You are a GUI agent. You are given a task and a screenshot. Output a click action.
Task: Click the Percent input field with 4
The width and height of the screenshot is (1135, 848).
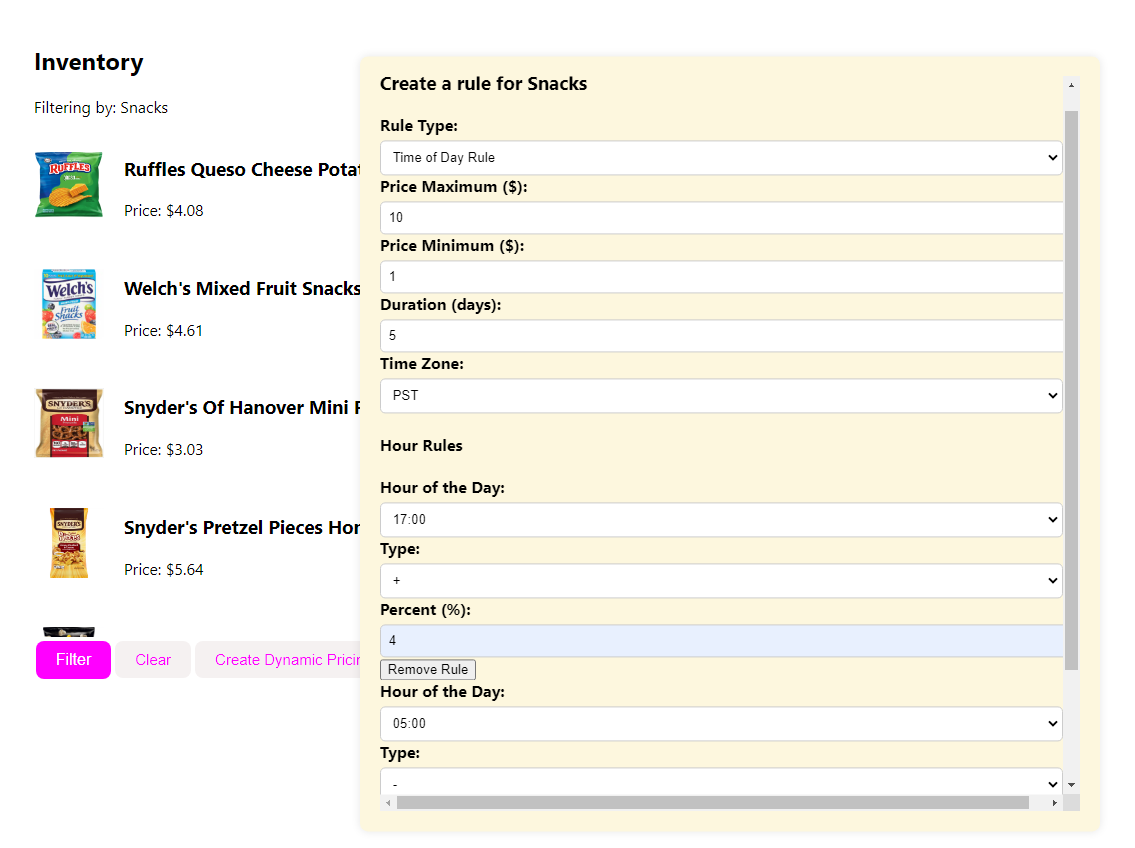(722, 640)
